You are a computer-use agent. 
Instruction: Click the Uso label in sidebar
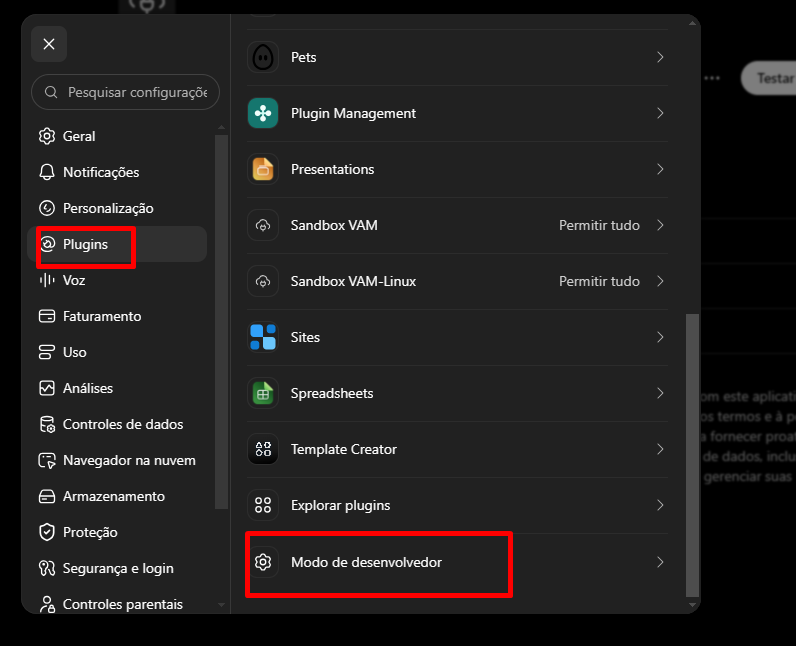(x=75, y=352)
